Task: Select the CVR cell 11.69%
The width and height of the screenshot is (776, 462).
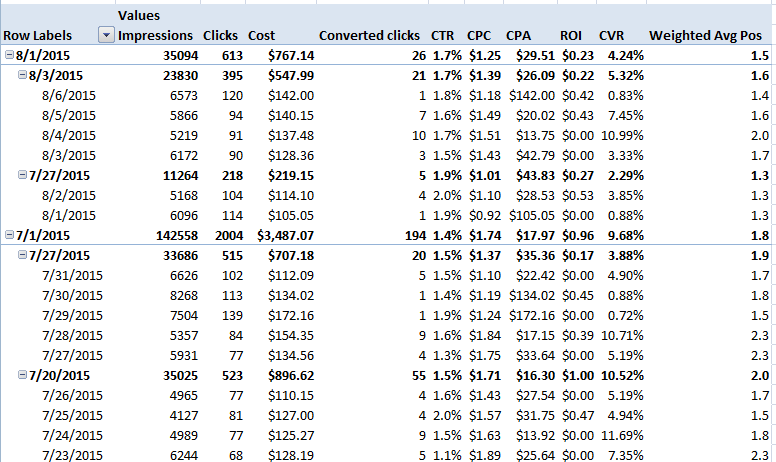Action: [x=622, y=435]
